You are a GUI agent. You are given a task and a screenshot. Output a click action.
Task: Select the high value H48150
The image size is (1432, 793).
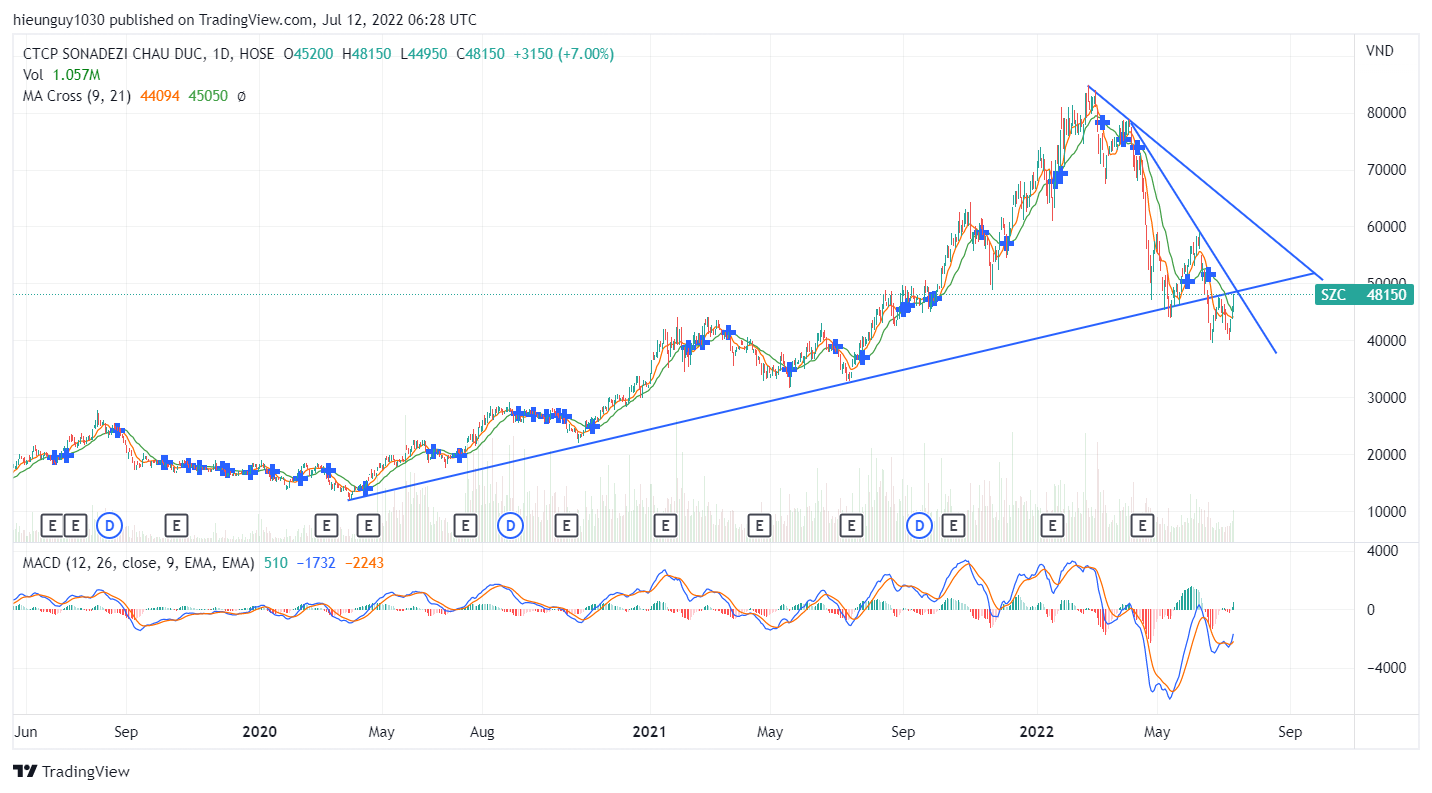367,54
